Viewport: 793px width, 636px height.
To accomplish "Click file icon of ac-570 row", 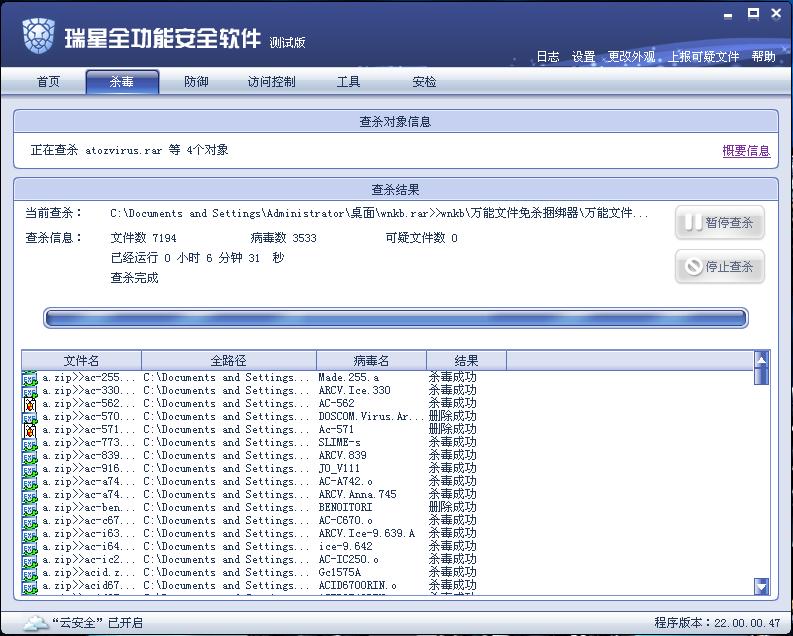I will click(x=29, y=417).
